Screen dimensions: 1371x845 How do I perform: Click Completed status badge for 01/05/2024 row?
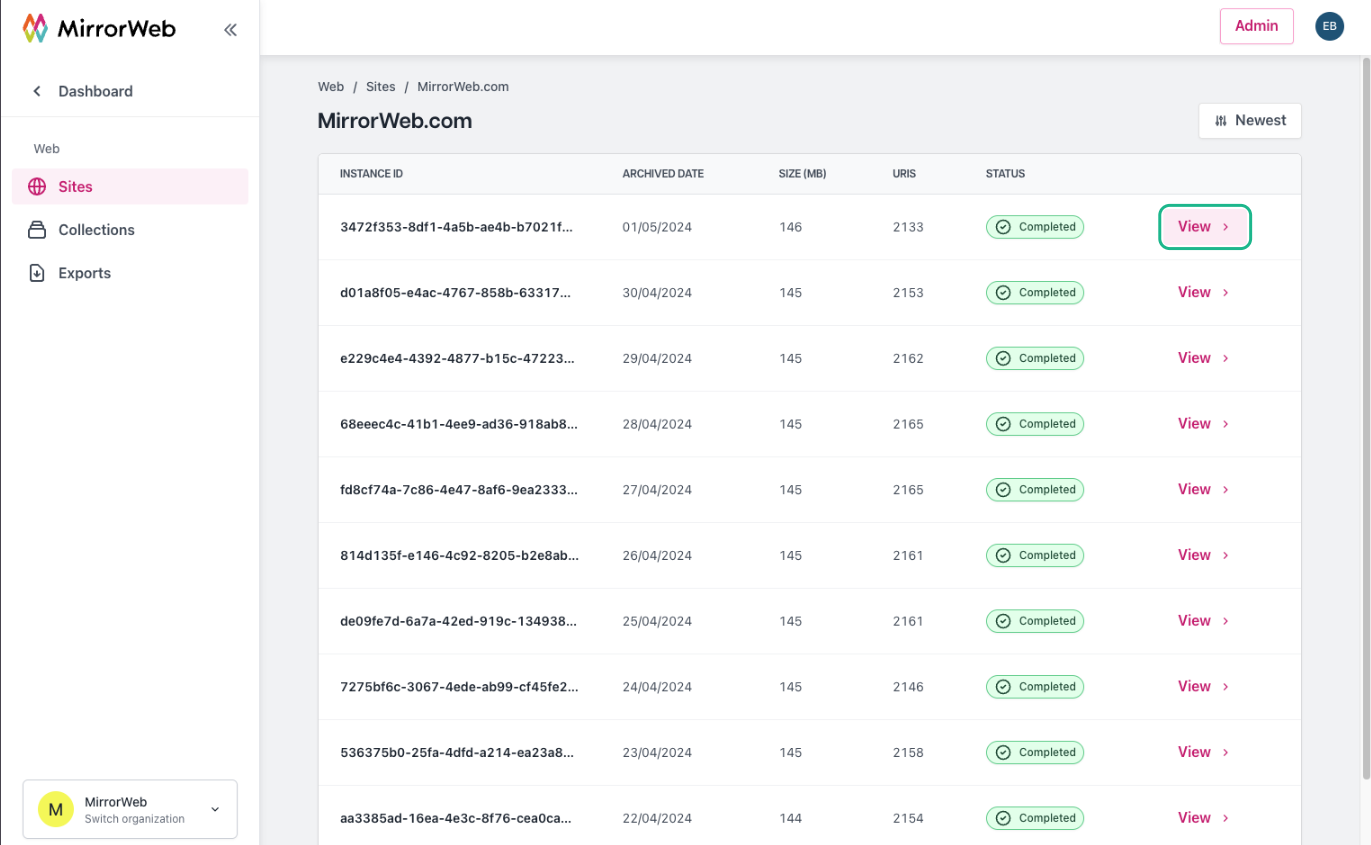click(1035, 227)
